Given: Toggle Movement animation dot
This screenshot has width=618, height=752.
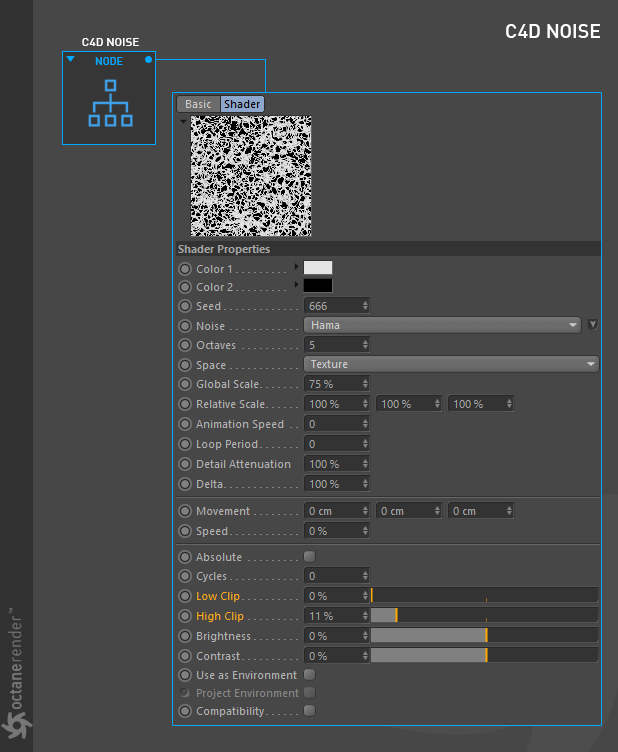Looking at the screenshot, I should pos(185,511).
